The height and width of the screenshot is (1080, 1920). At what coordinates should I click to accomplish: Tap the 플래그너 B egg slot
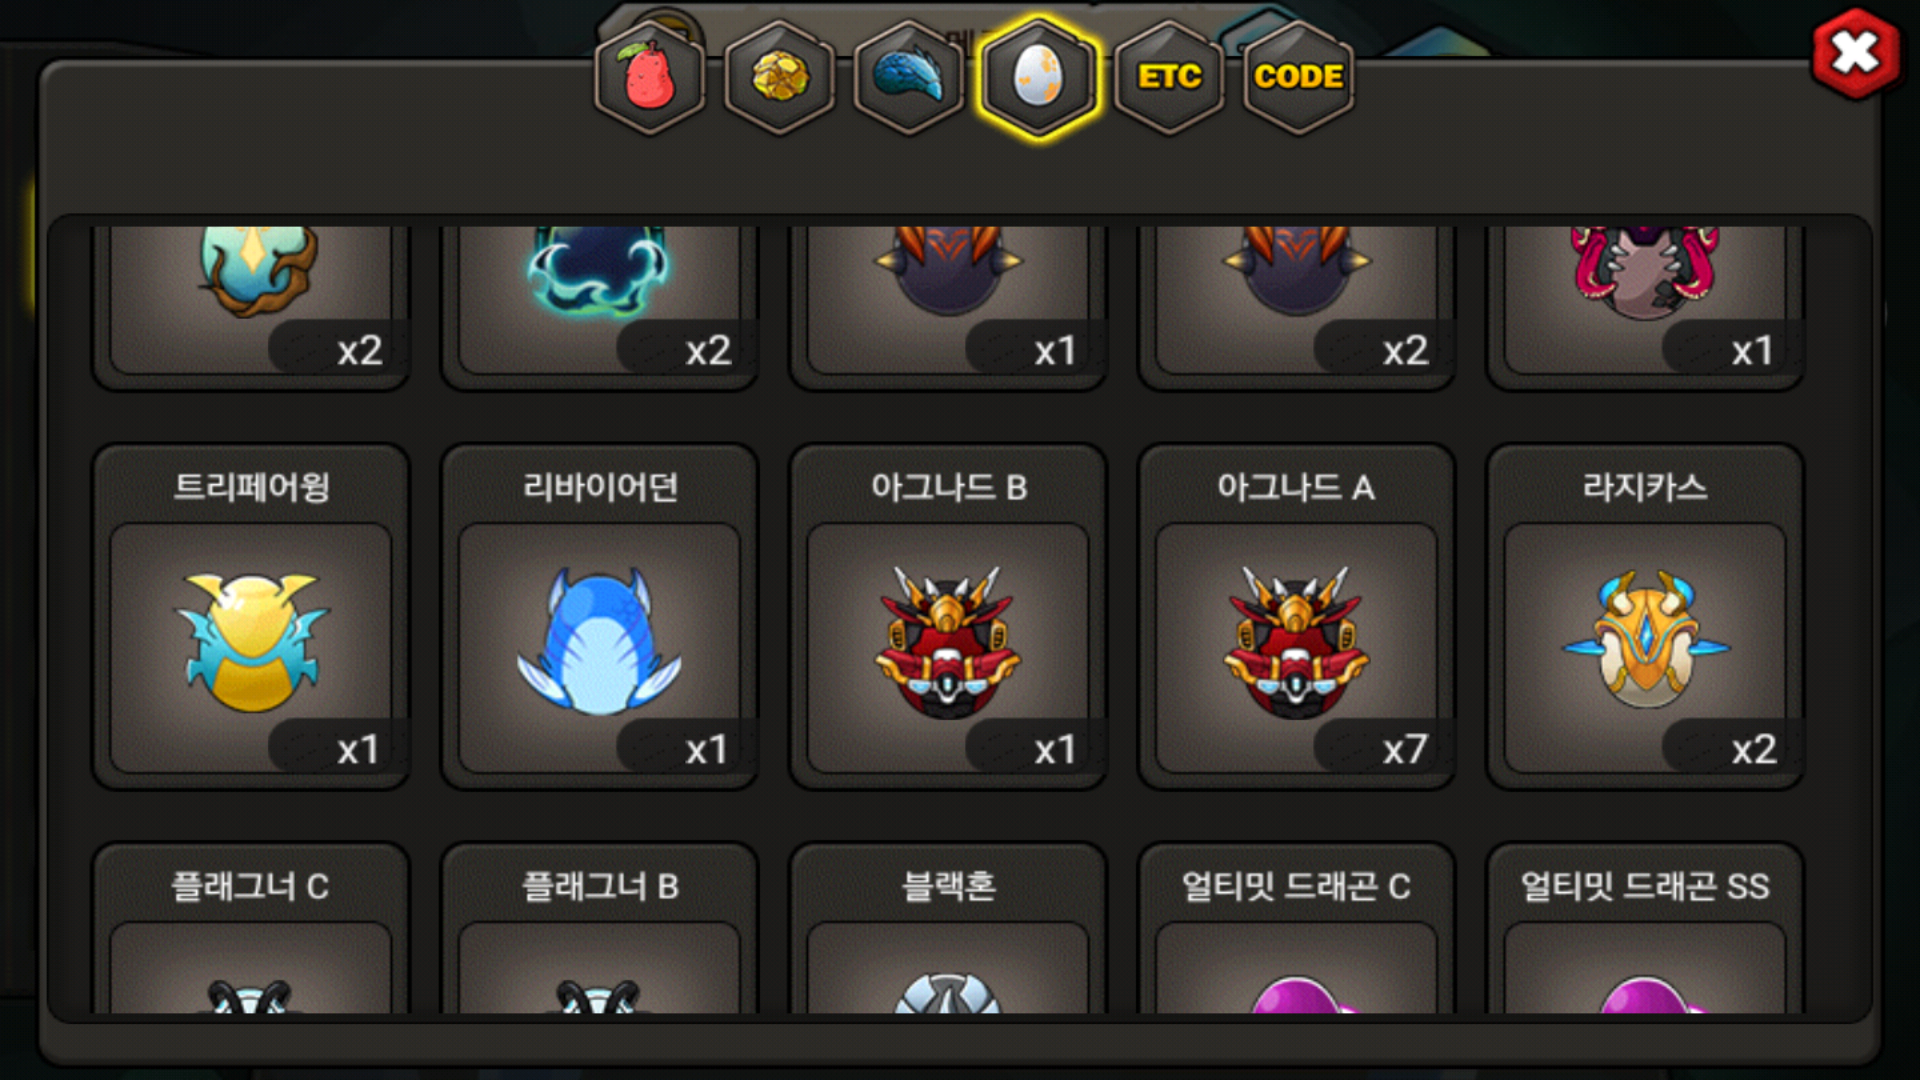point(600,928)
